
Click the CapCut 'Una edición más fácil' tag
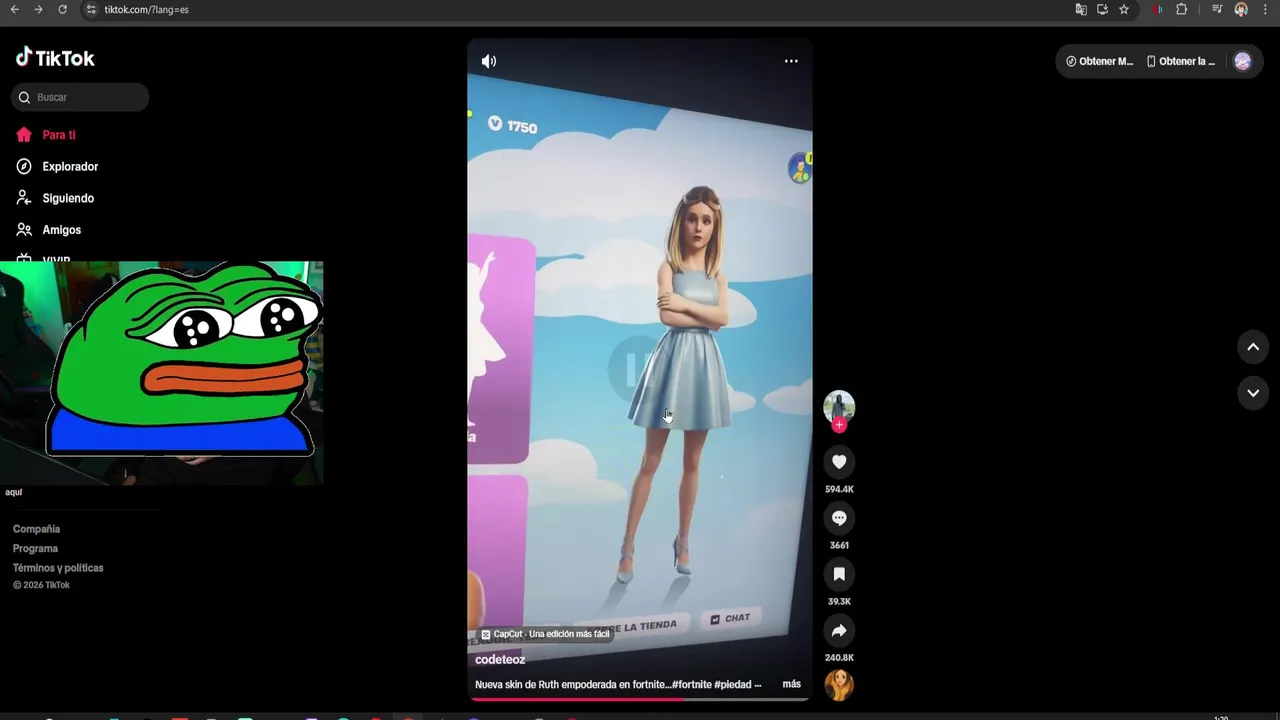[x=545, y=634]
